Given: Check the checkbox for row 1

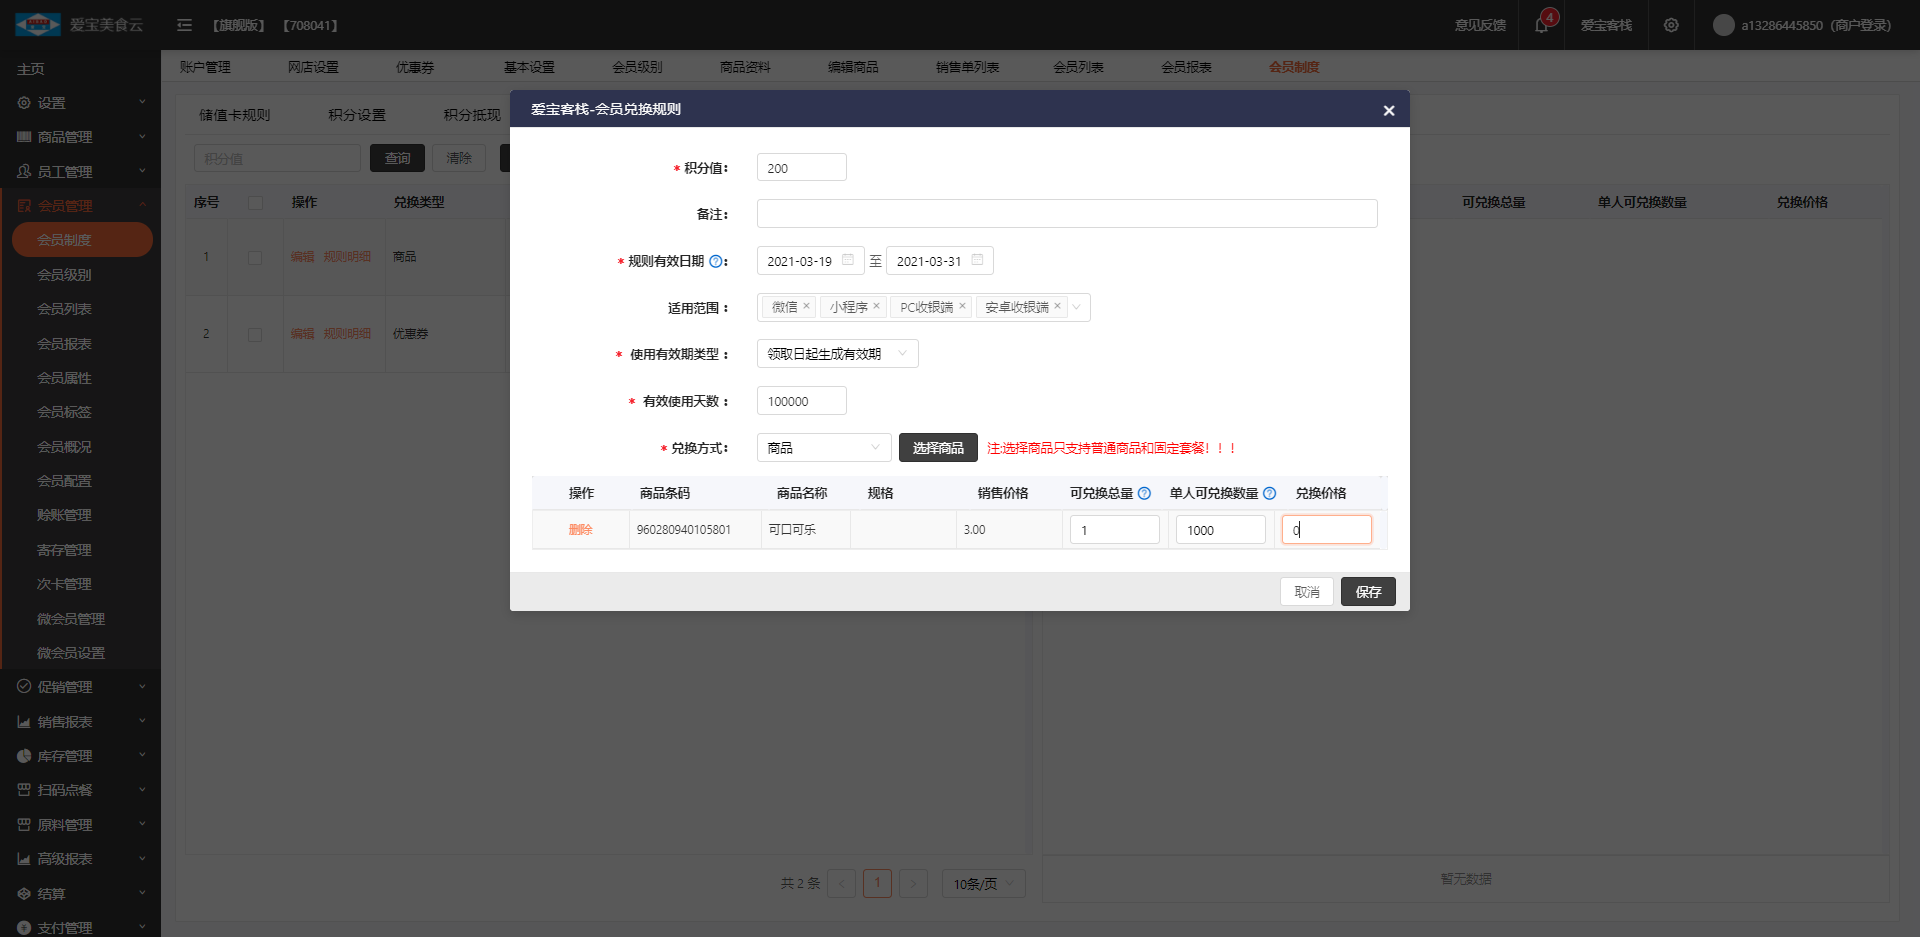Looking at the screenshot, I should pos(255,257).
